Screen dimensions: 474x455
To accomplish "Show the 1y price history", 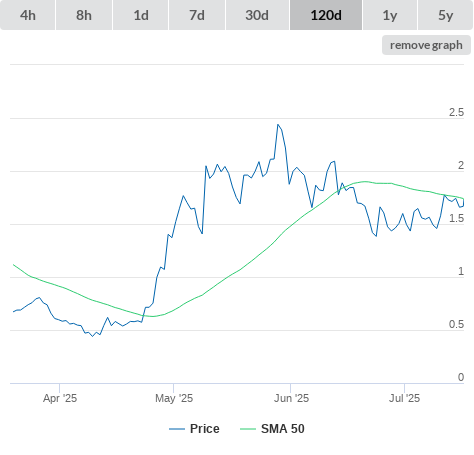I will 390,15.
